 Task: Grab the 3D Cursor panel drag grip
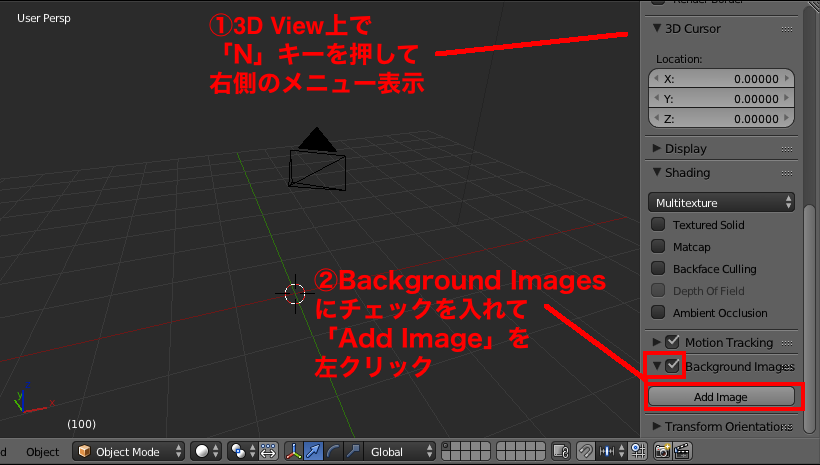click(787, 29)
